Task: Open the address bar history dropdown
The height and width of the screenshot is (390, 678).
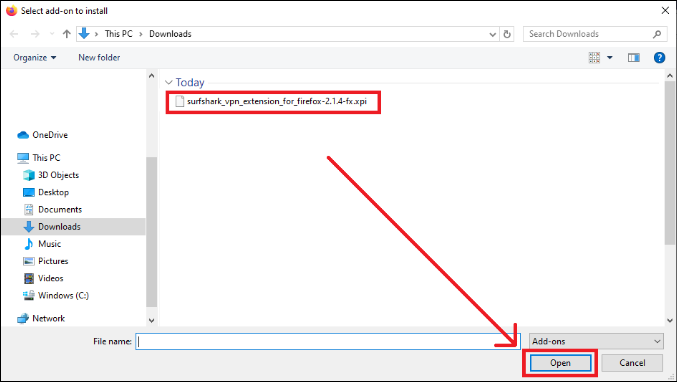Action: pos(492,34)
